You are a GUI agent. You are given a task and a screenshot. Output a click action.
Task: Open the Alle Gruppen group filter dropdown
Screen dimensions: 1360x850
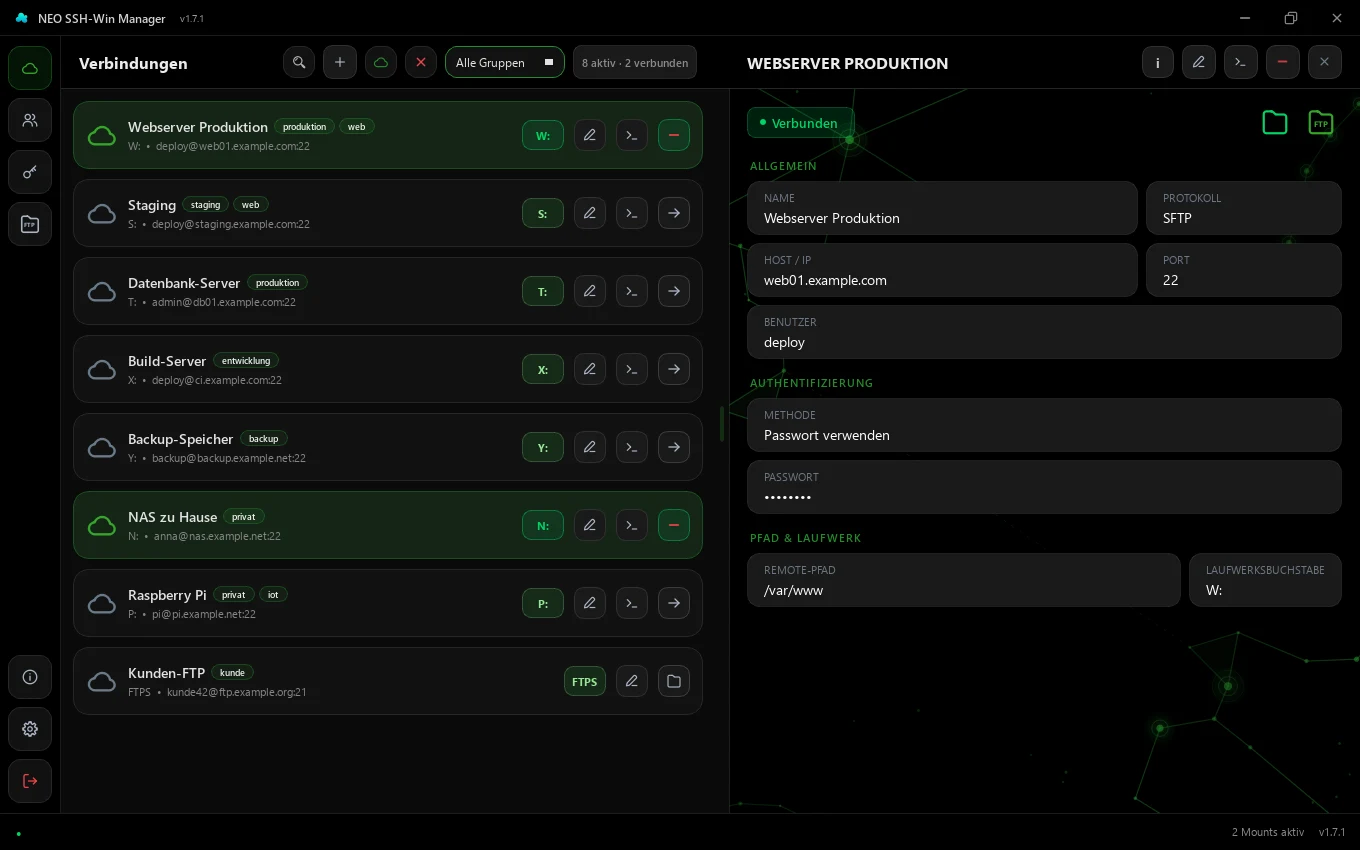(505, 62)
